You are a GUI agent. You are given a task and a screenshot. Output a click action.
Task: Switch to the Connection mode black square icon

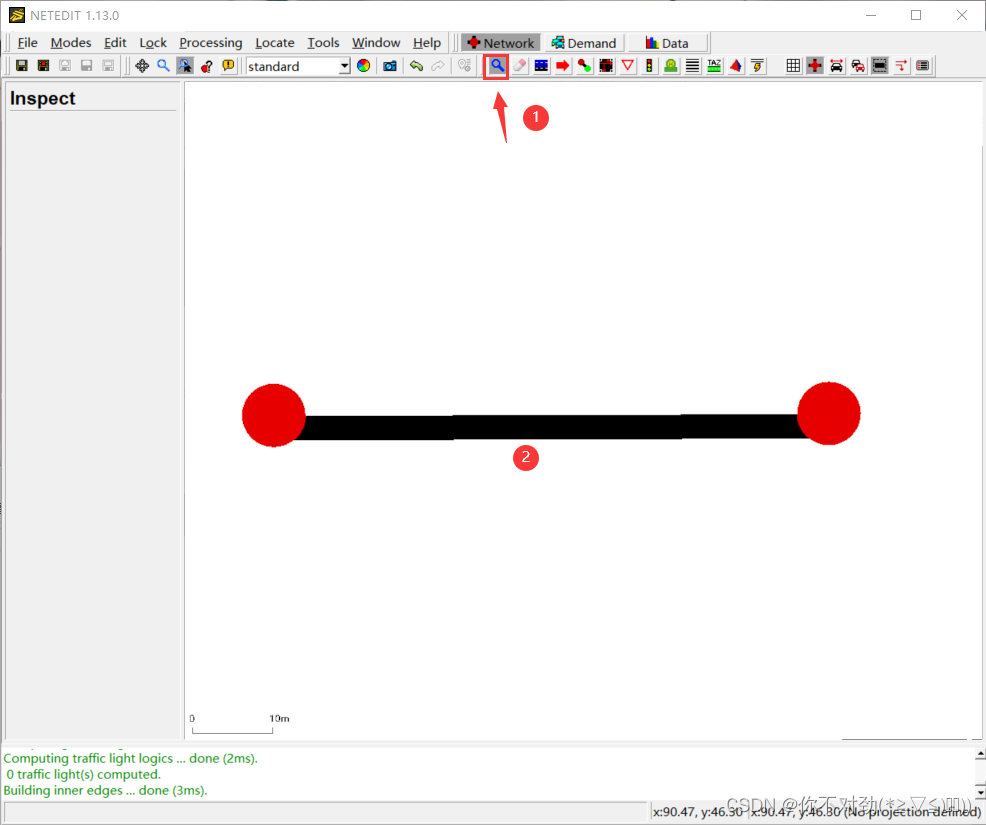606,65
